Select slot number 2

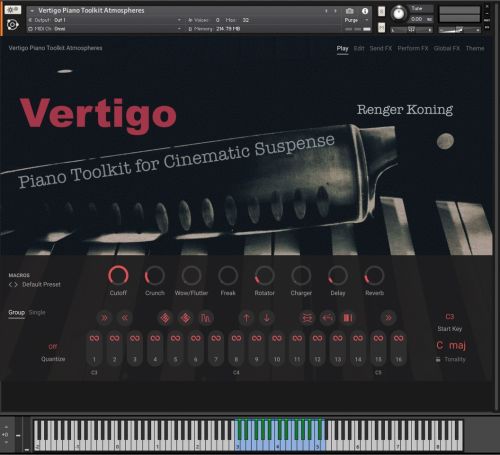(x=114, y=360)
